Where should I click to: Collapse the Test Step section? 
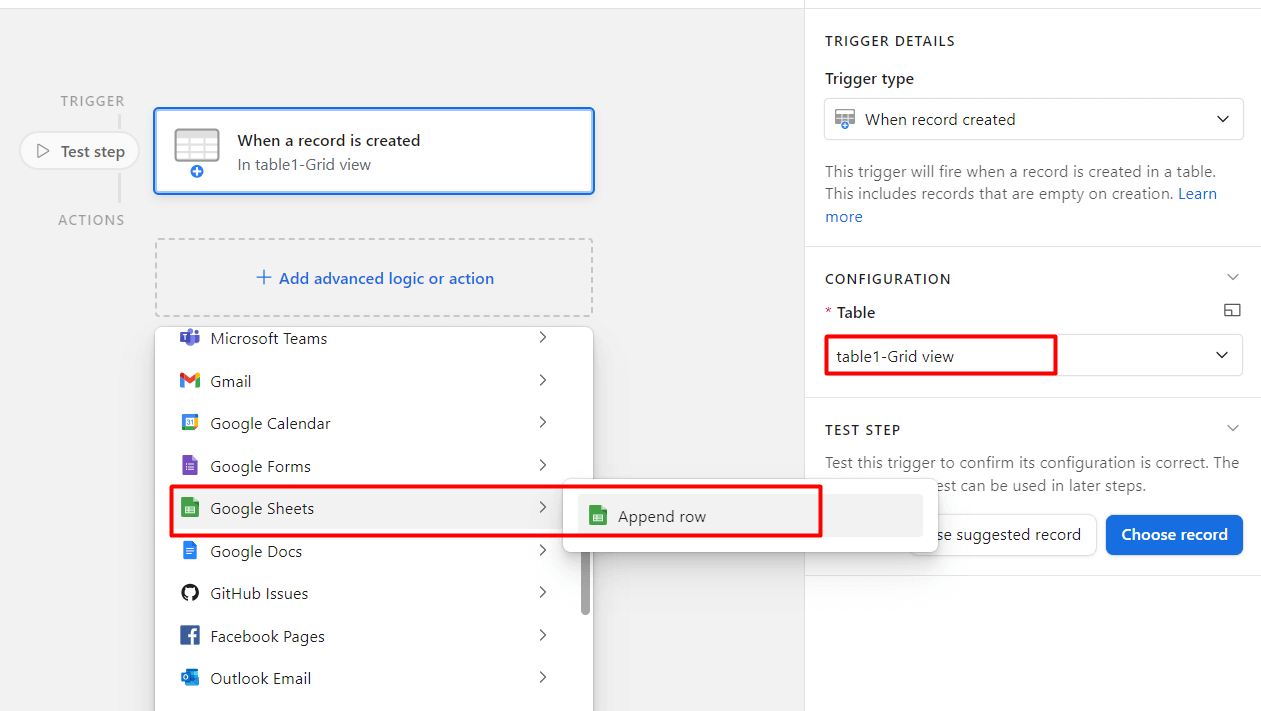tap(1233, 427)
